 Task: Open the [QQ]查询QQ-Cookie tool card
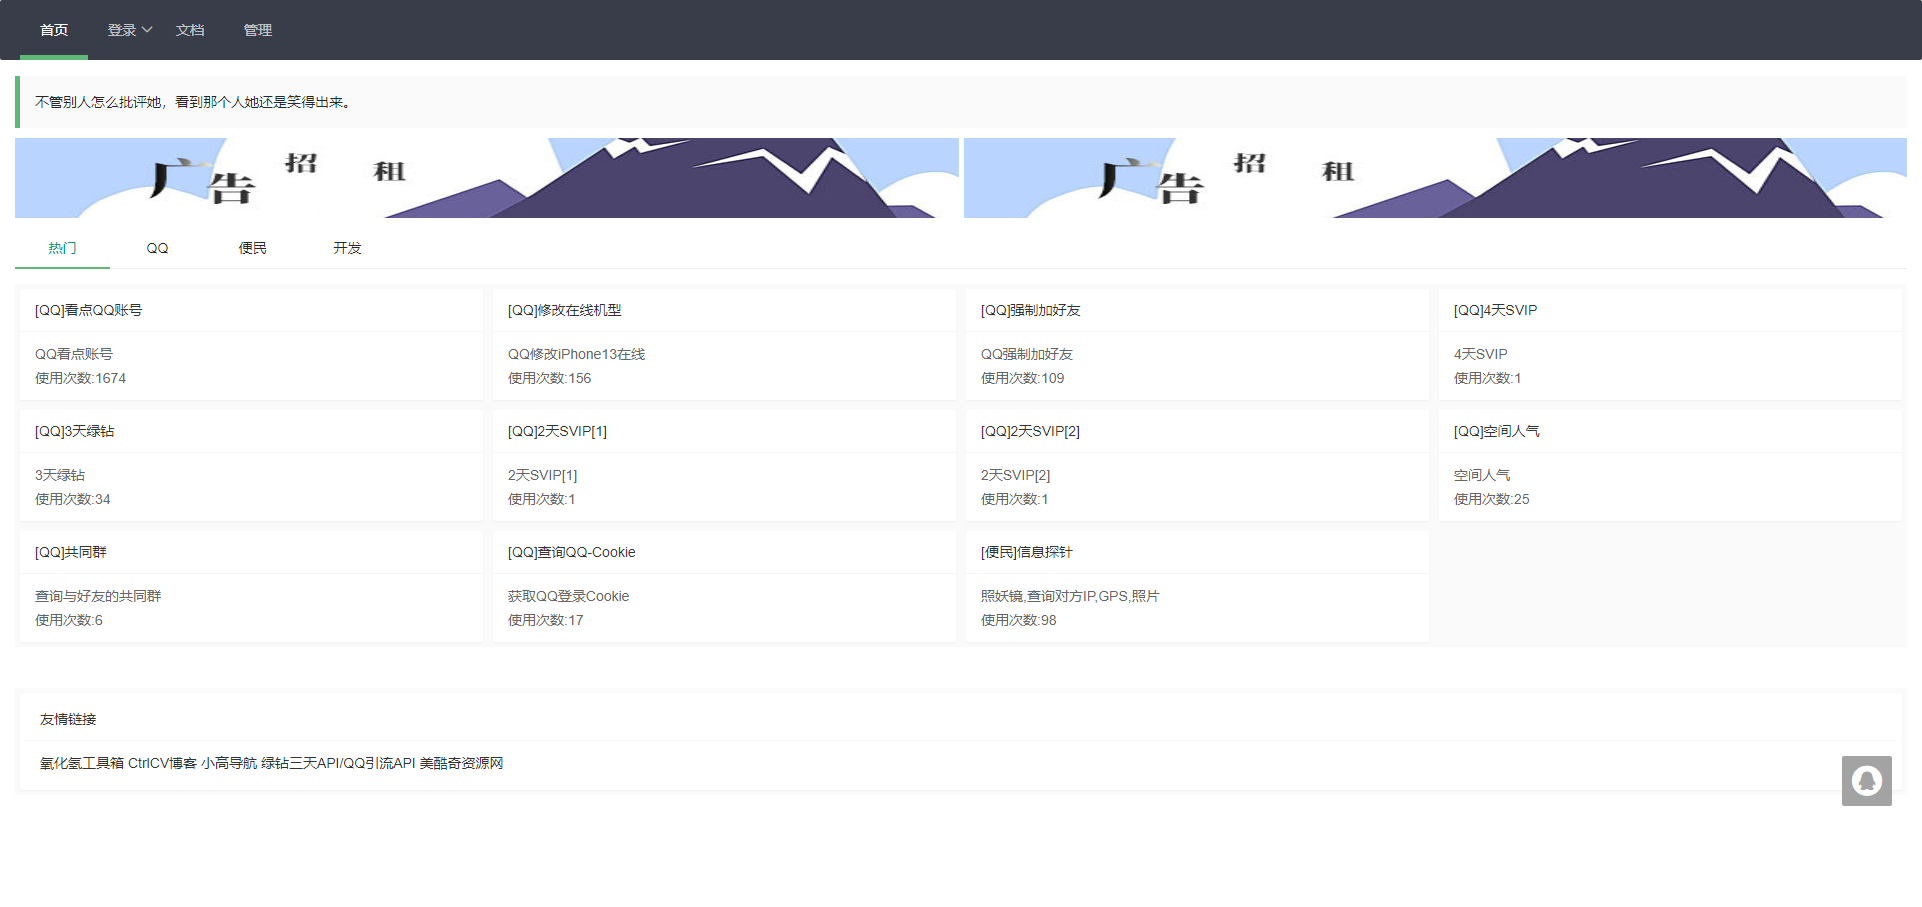pos(722,585)
